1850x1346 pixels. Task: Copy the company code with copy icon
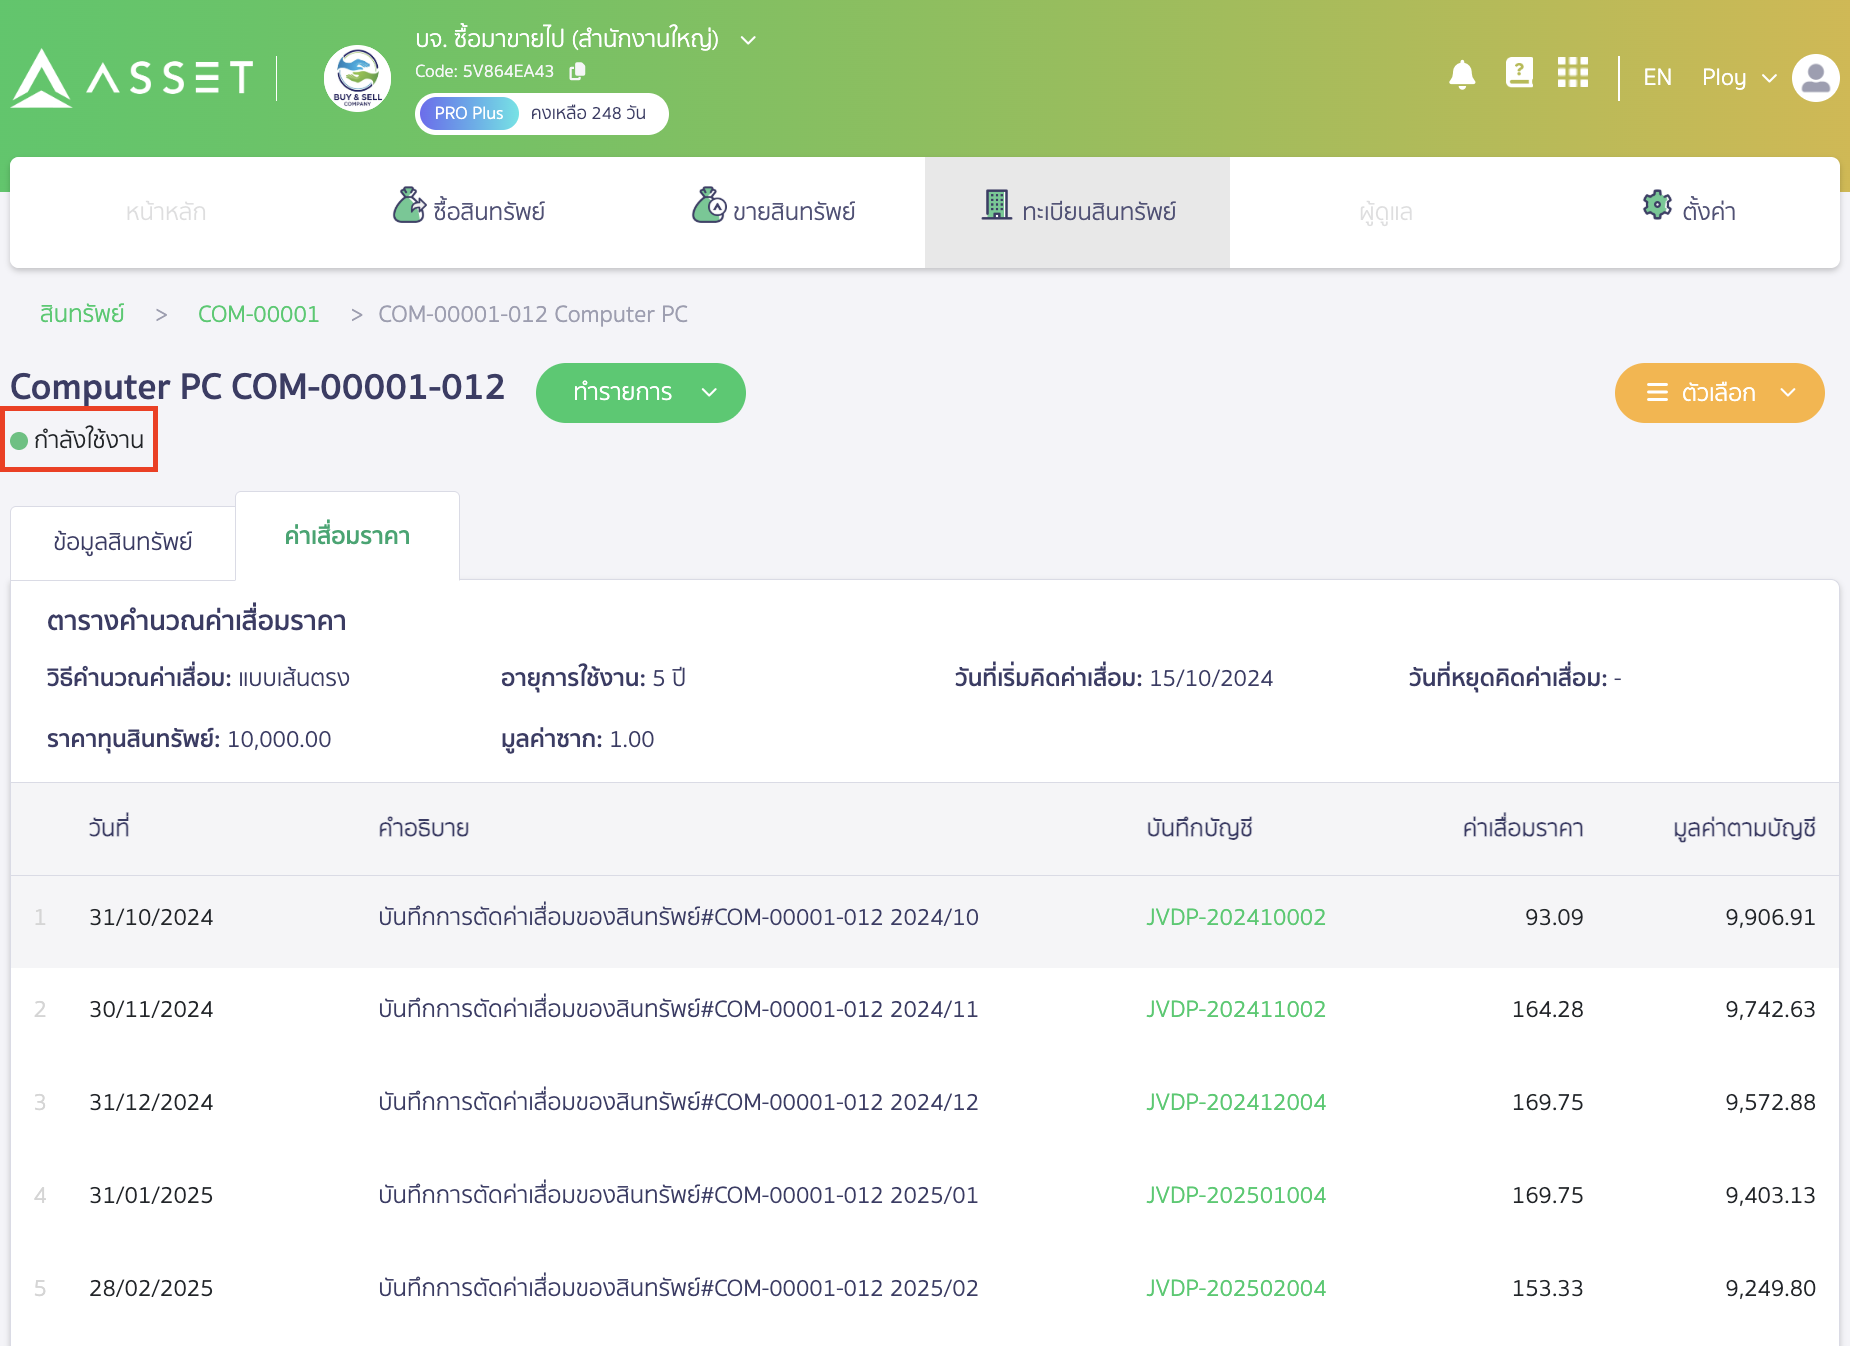(577, 71)
